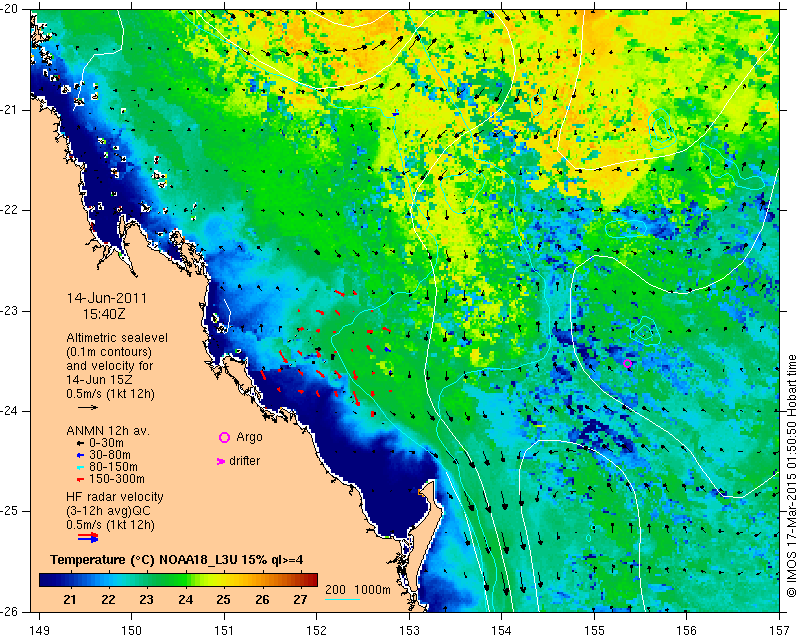Click the latitude axis label "-26"
This screenshot has height=640, width=800.
coord(11,611)
